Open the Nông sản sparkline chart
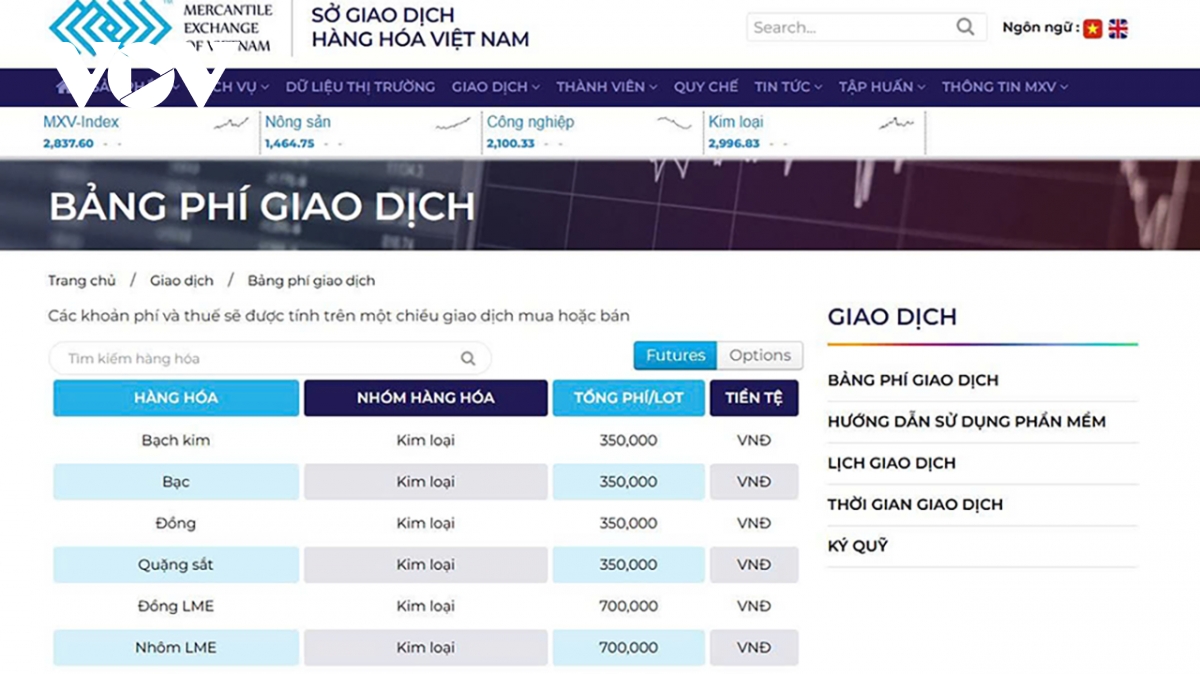The width and height of the screenshot is (1200, 674). coord(453,124)
